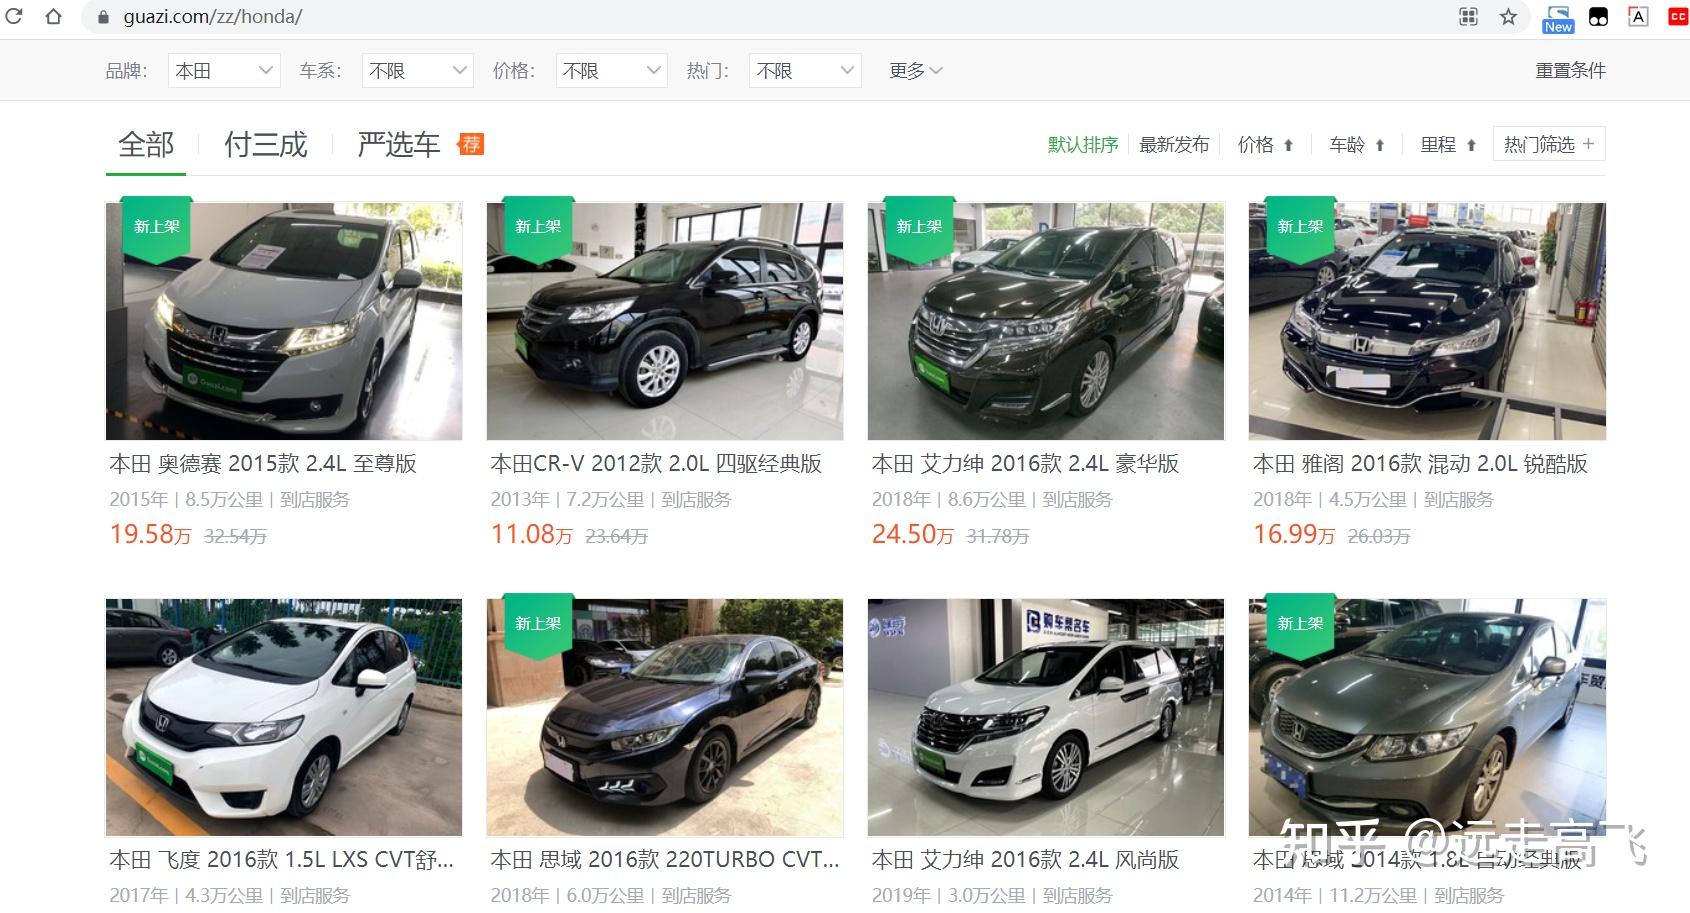This screenshot has width=1690, height=913.
Task: Sort by 最新发布
Action: pyautogui.click(x=1174, y=145)
